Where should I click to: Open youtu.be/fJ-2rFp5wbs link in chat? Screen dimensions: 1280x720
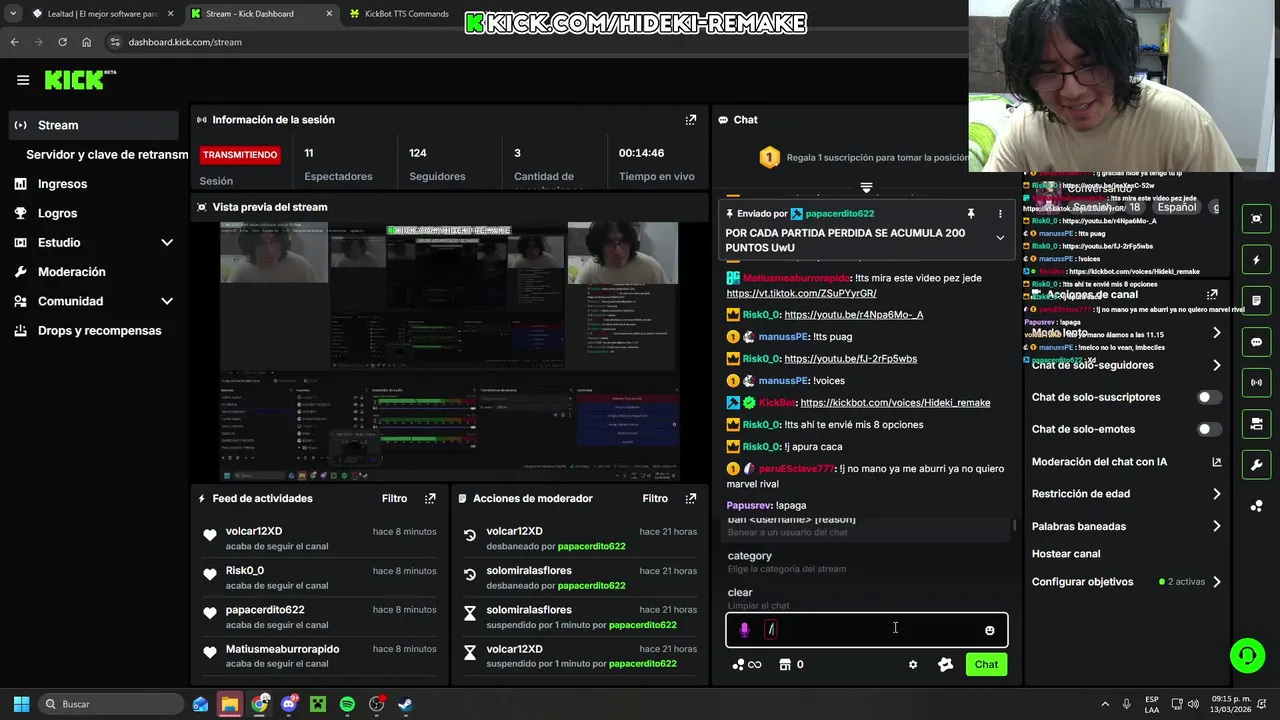click(x=850, y=358)
